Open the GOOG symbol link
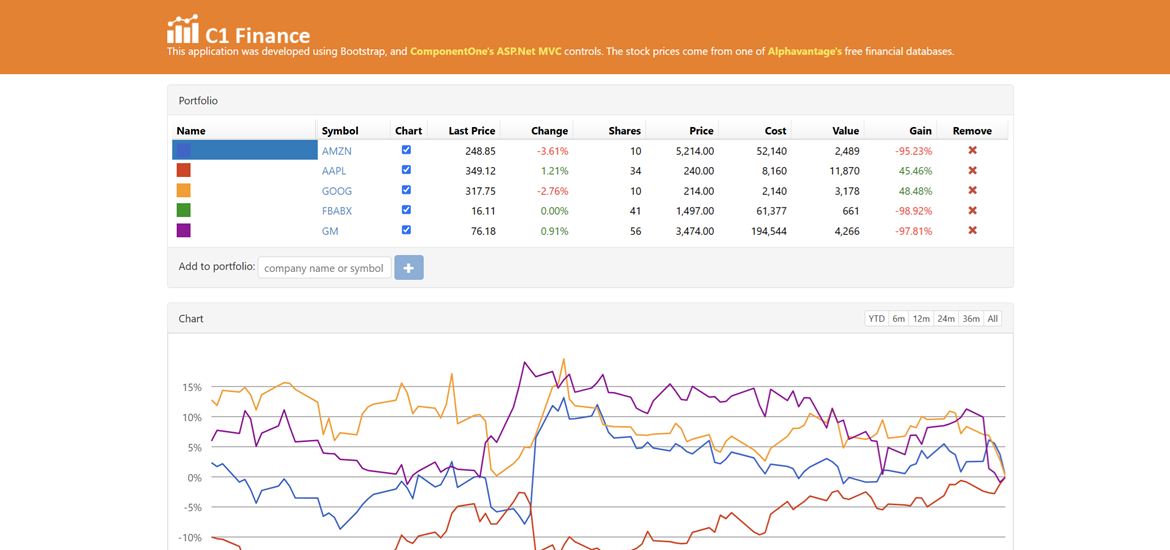The width and height of the screenshot is (1170, 550). coord(337,191)
